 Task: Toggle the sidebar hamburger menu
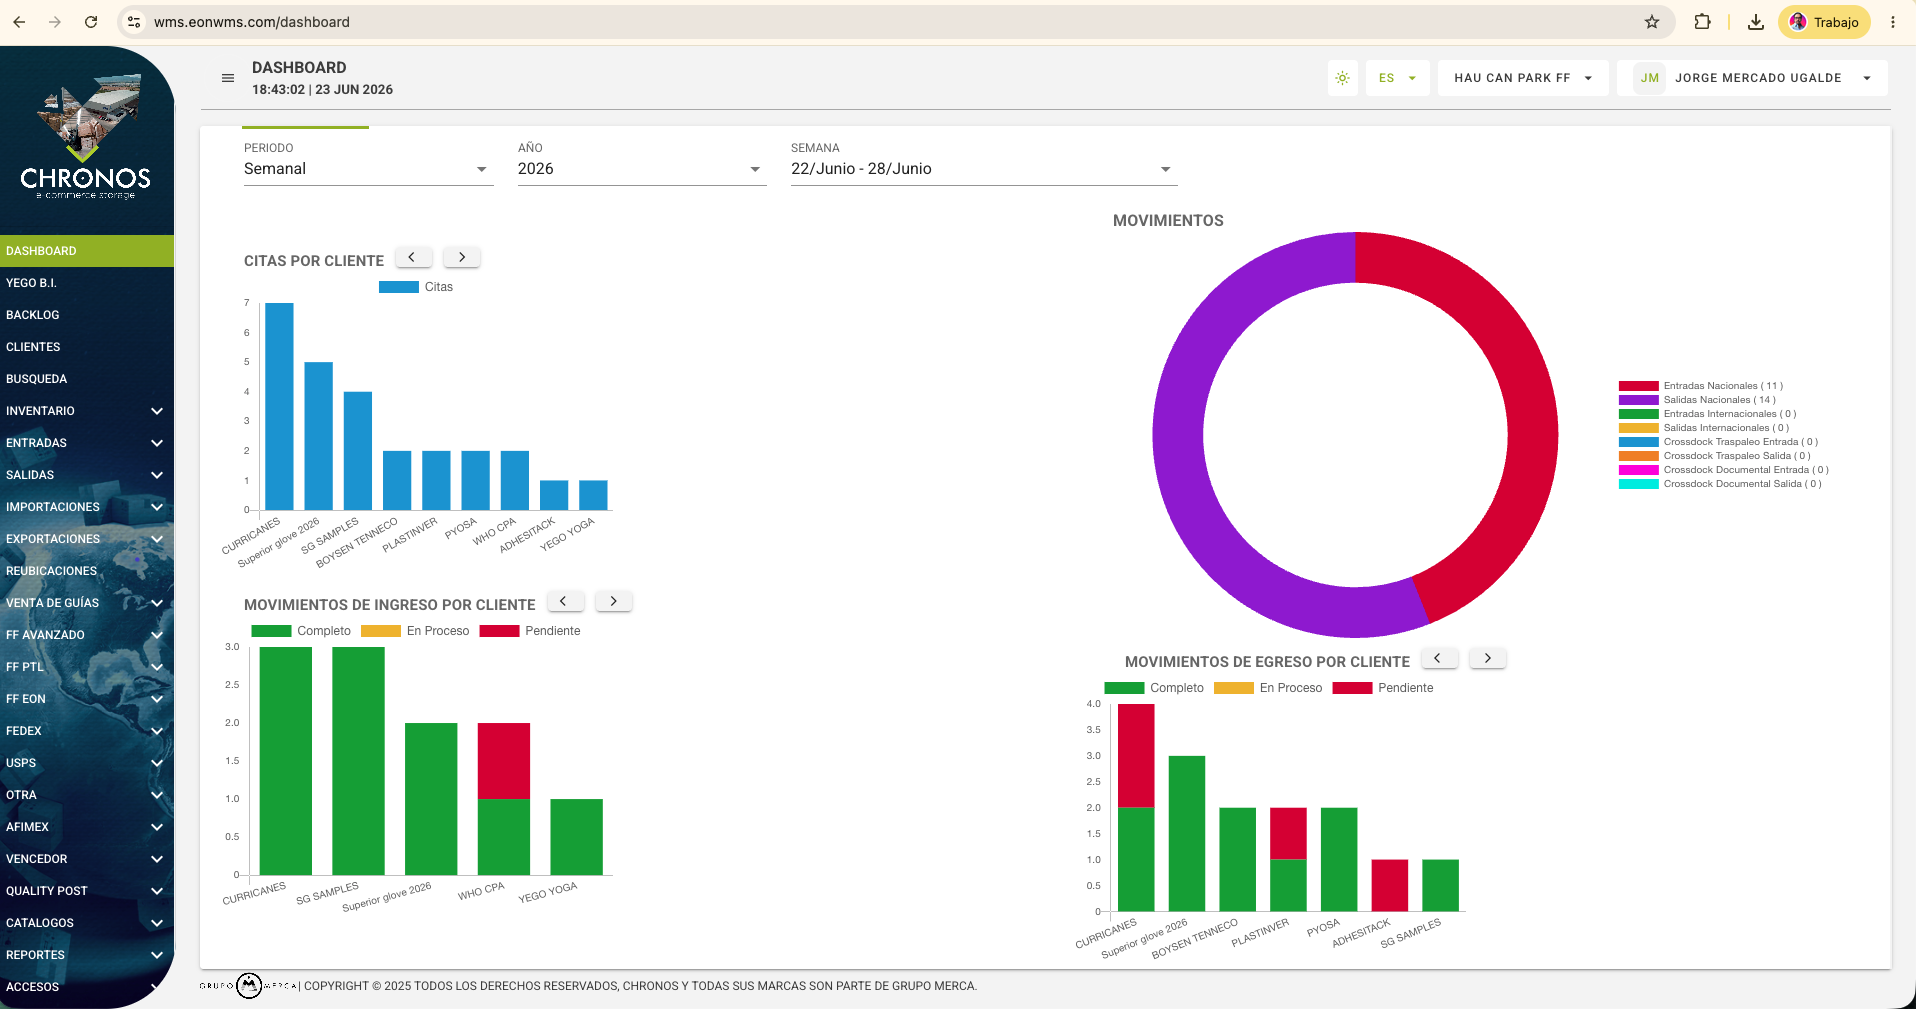228,78
